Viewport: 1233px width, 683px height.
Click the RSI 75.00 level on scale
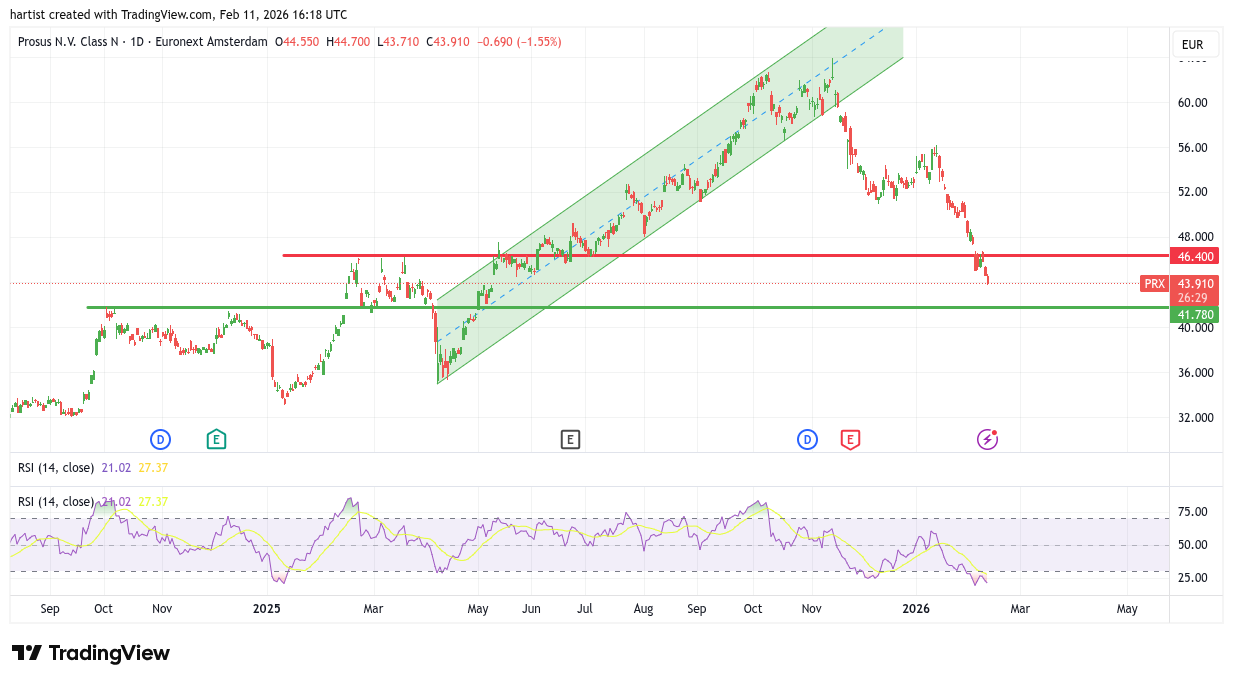coord(1192,512)
